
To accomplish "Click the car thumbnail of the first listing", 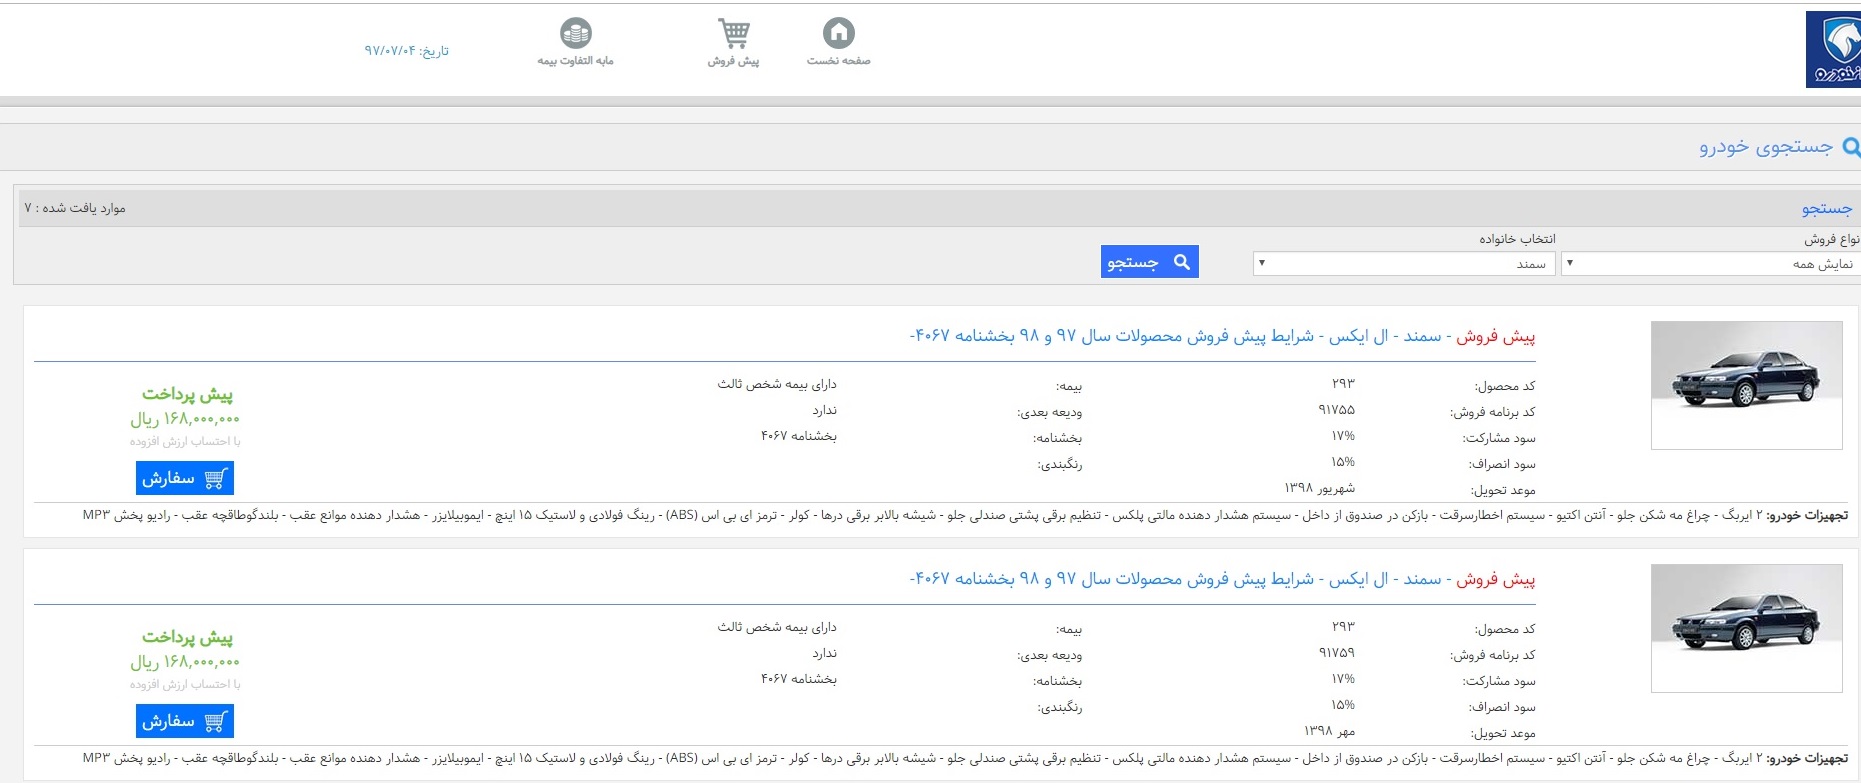I will point(1747,385).
